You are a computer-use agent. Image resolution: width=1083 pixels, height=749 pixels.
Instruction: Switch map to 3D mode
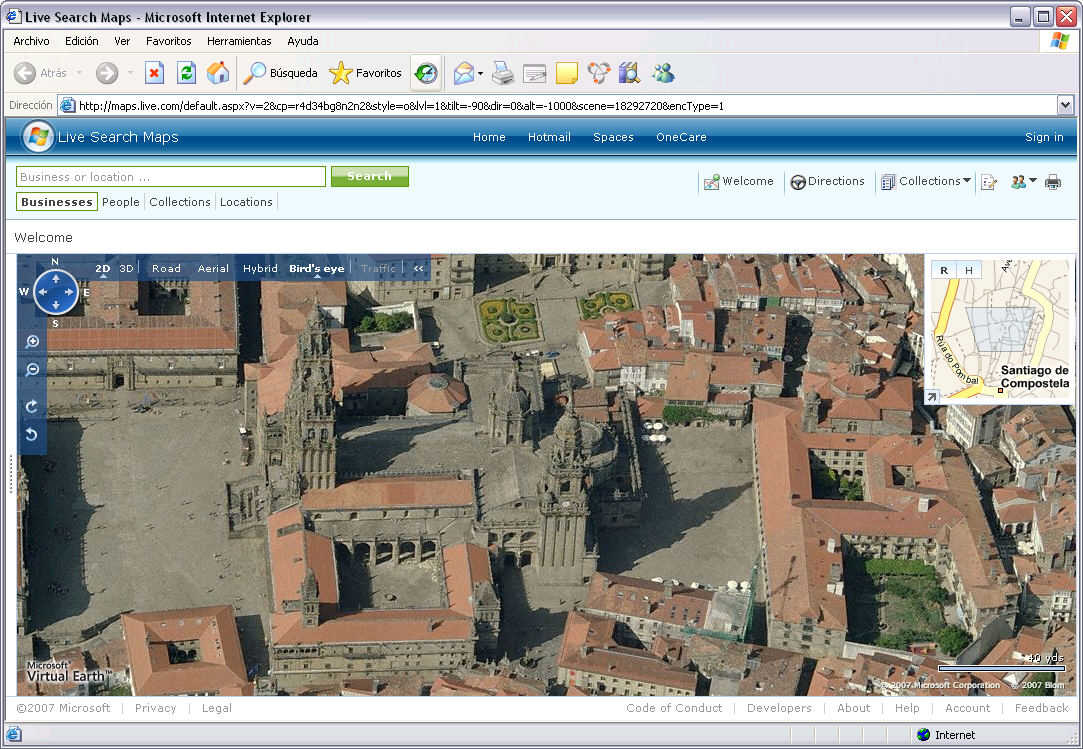coord(126,268)
